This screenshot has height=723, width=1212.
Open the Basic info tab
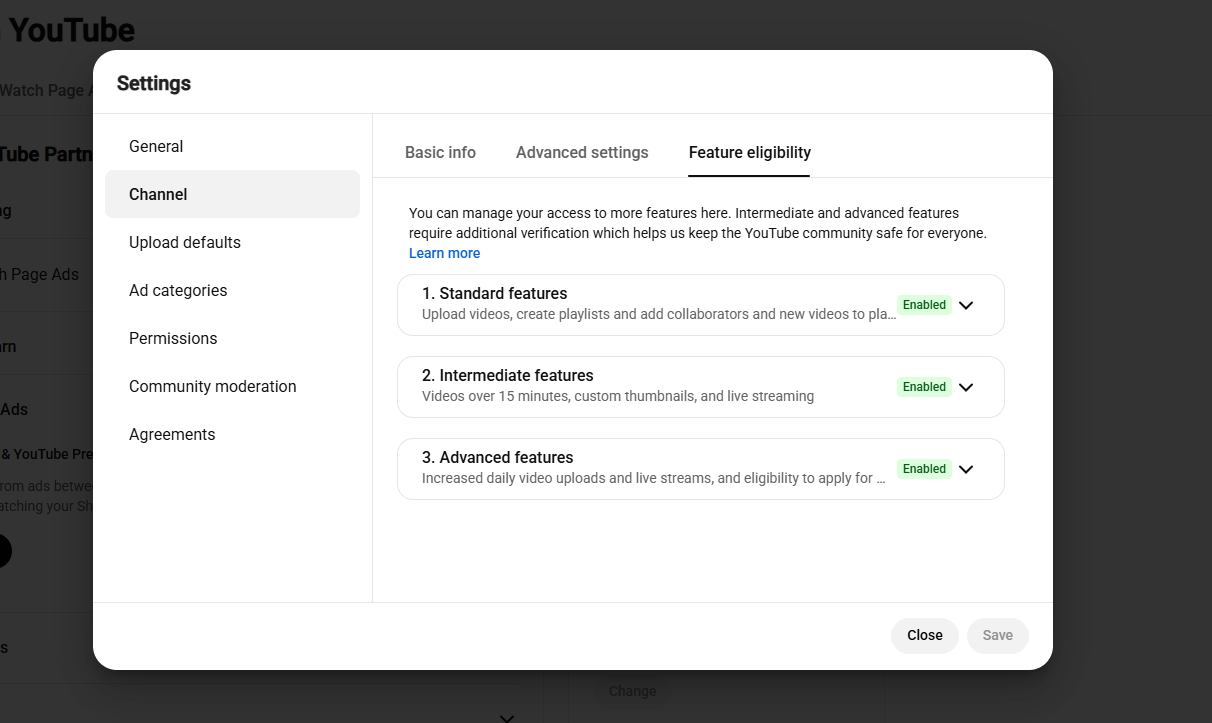[440, 153]
